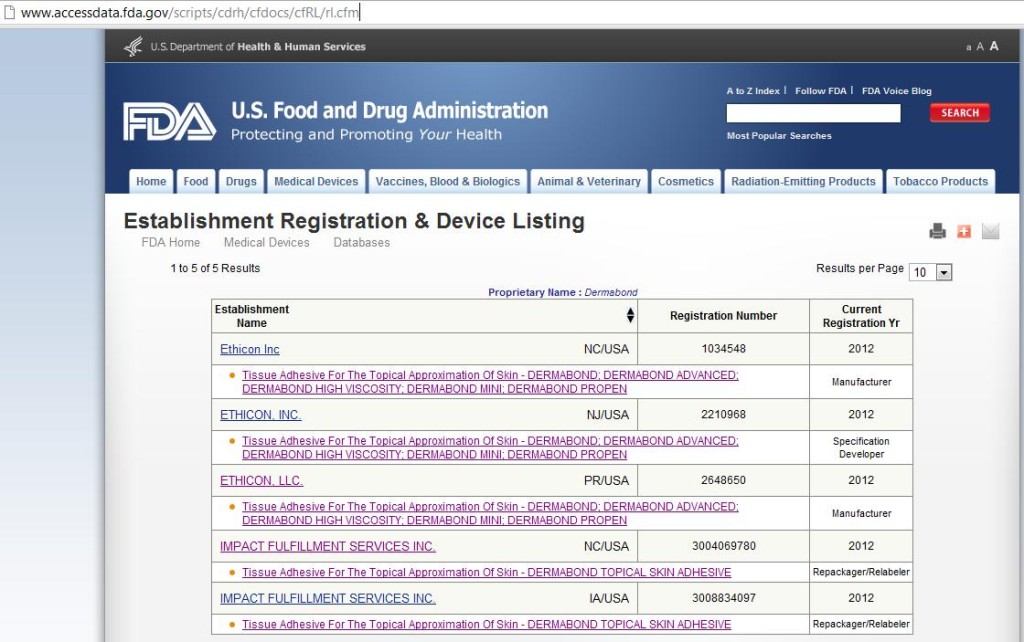The width and height of the screenshot is (1024, 642).
Task: Click the email envelope icon
Action: 990,231
